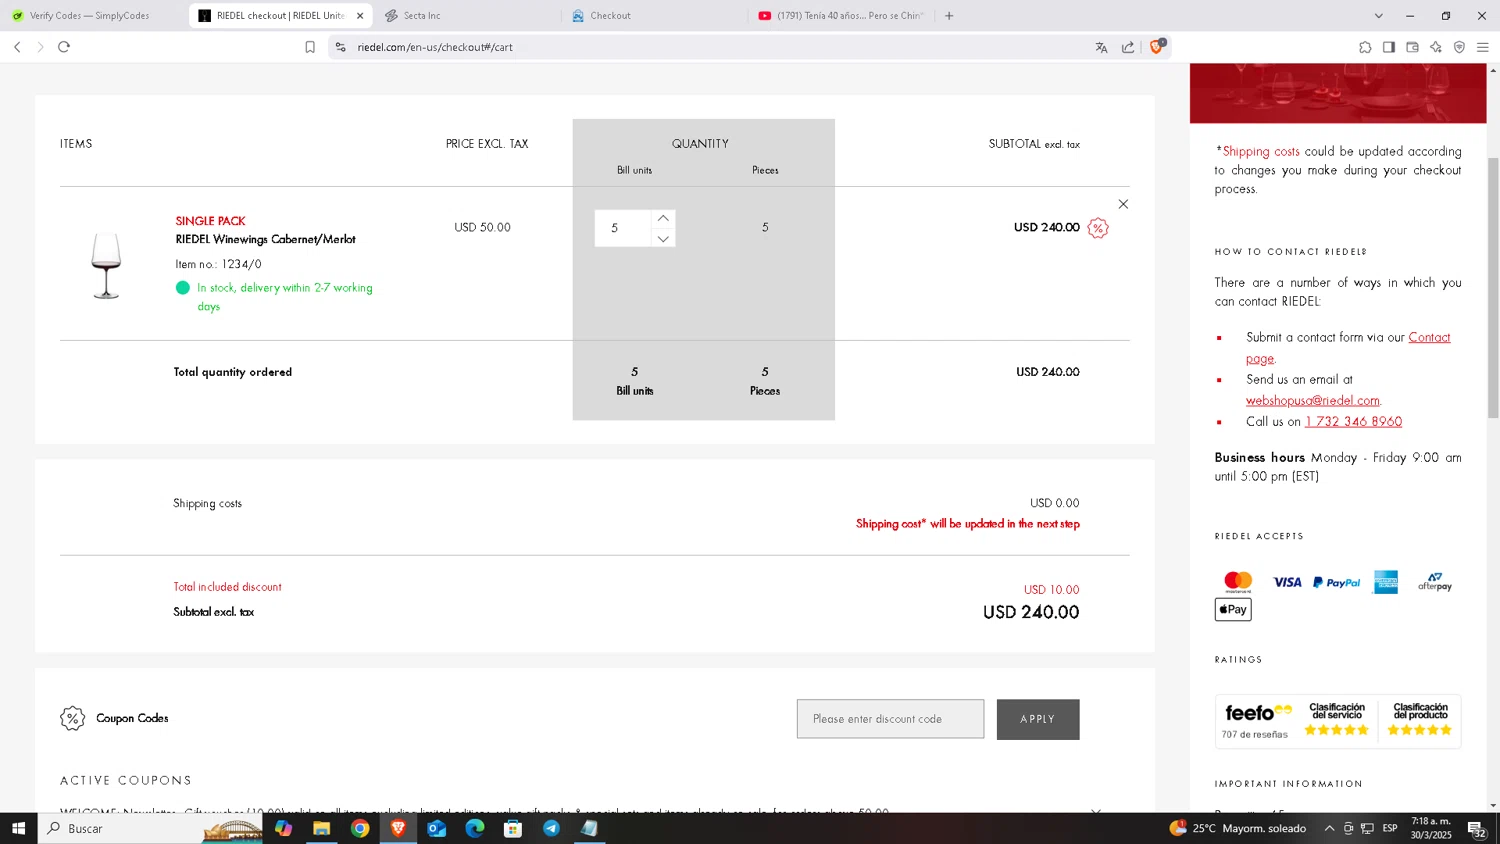The image size is (1500, 844).
Task: Increase bill units with up arrow
Action: pos(663,218)
